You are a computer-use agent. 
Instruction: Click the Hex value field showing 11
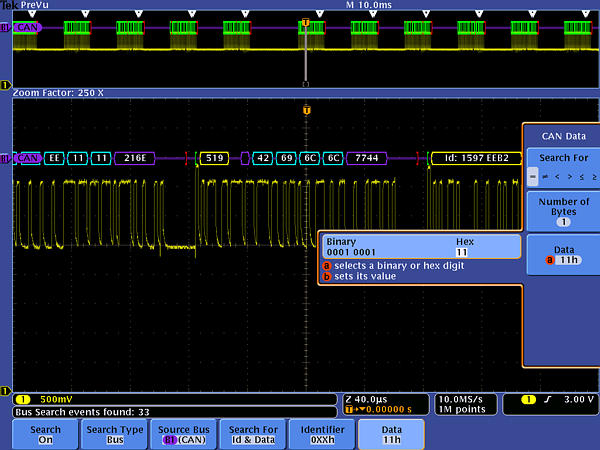[463, 253]
